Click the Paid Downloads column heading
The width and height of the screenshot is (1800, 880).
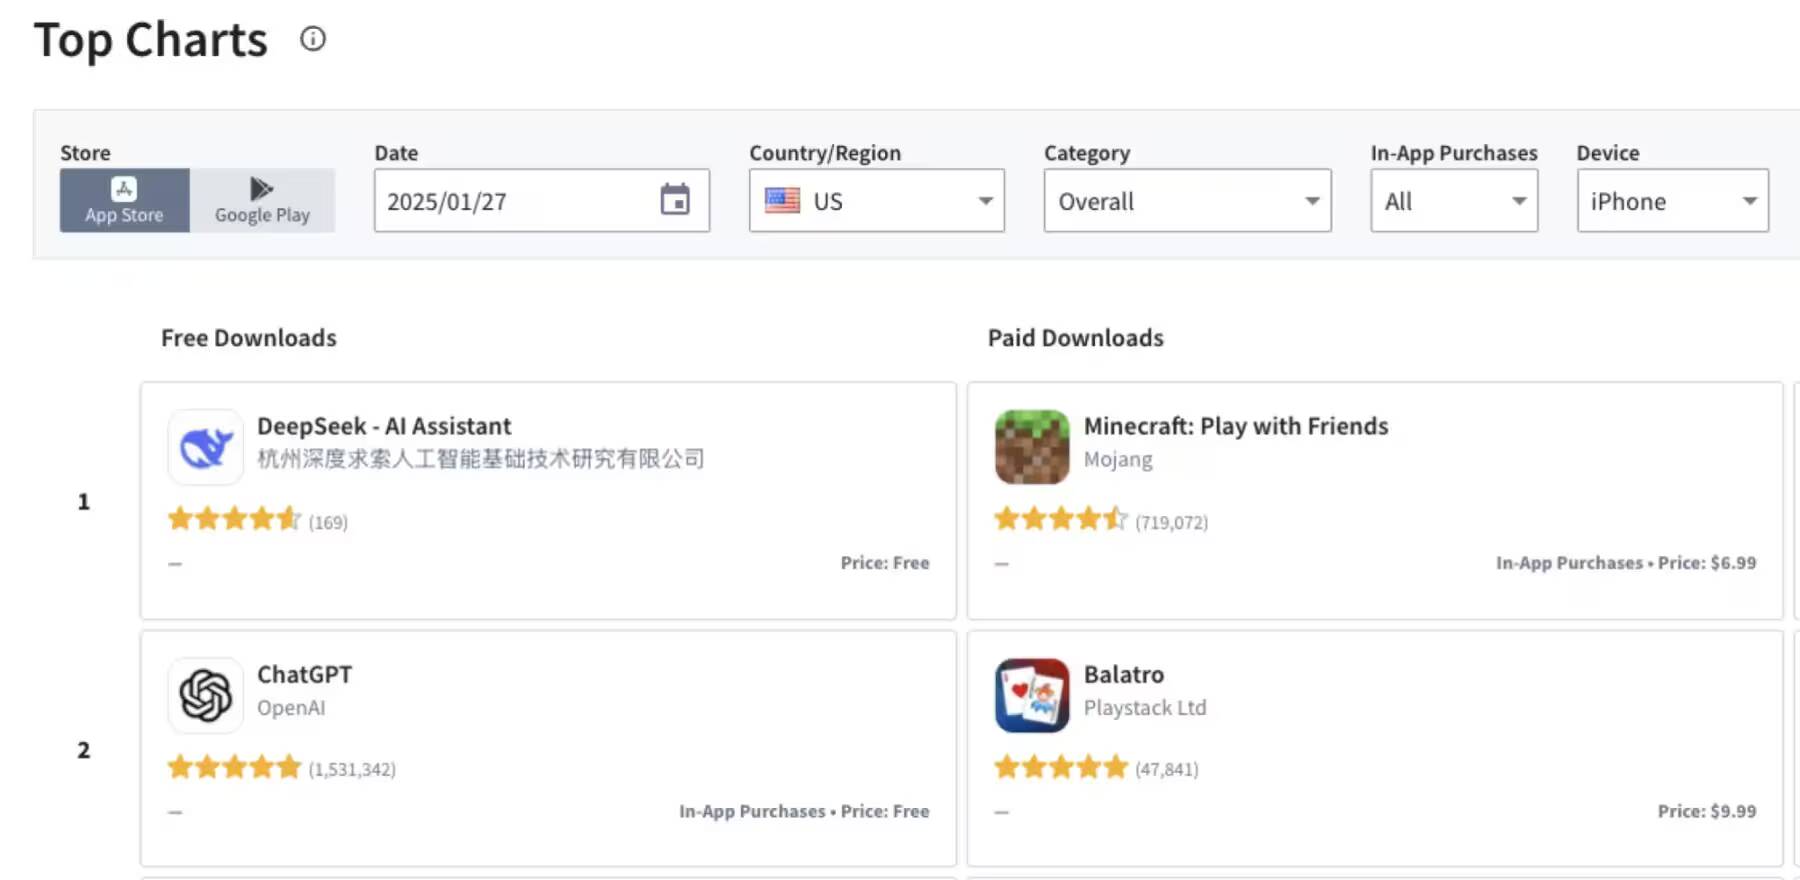[1076, 338]
